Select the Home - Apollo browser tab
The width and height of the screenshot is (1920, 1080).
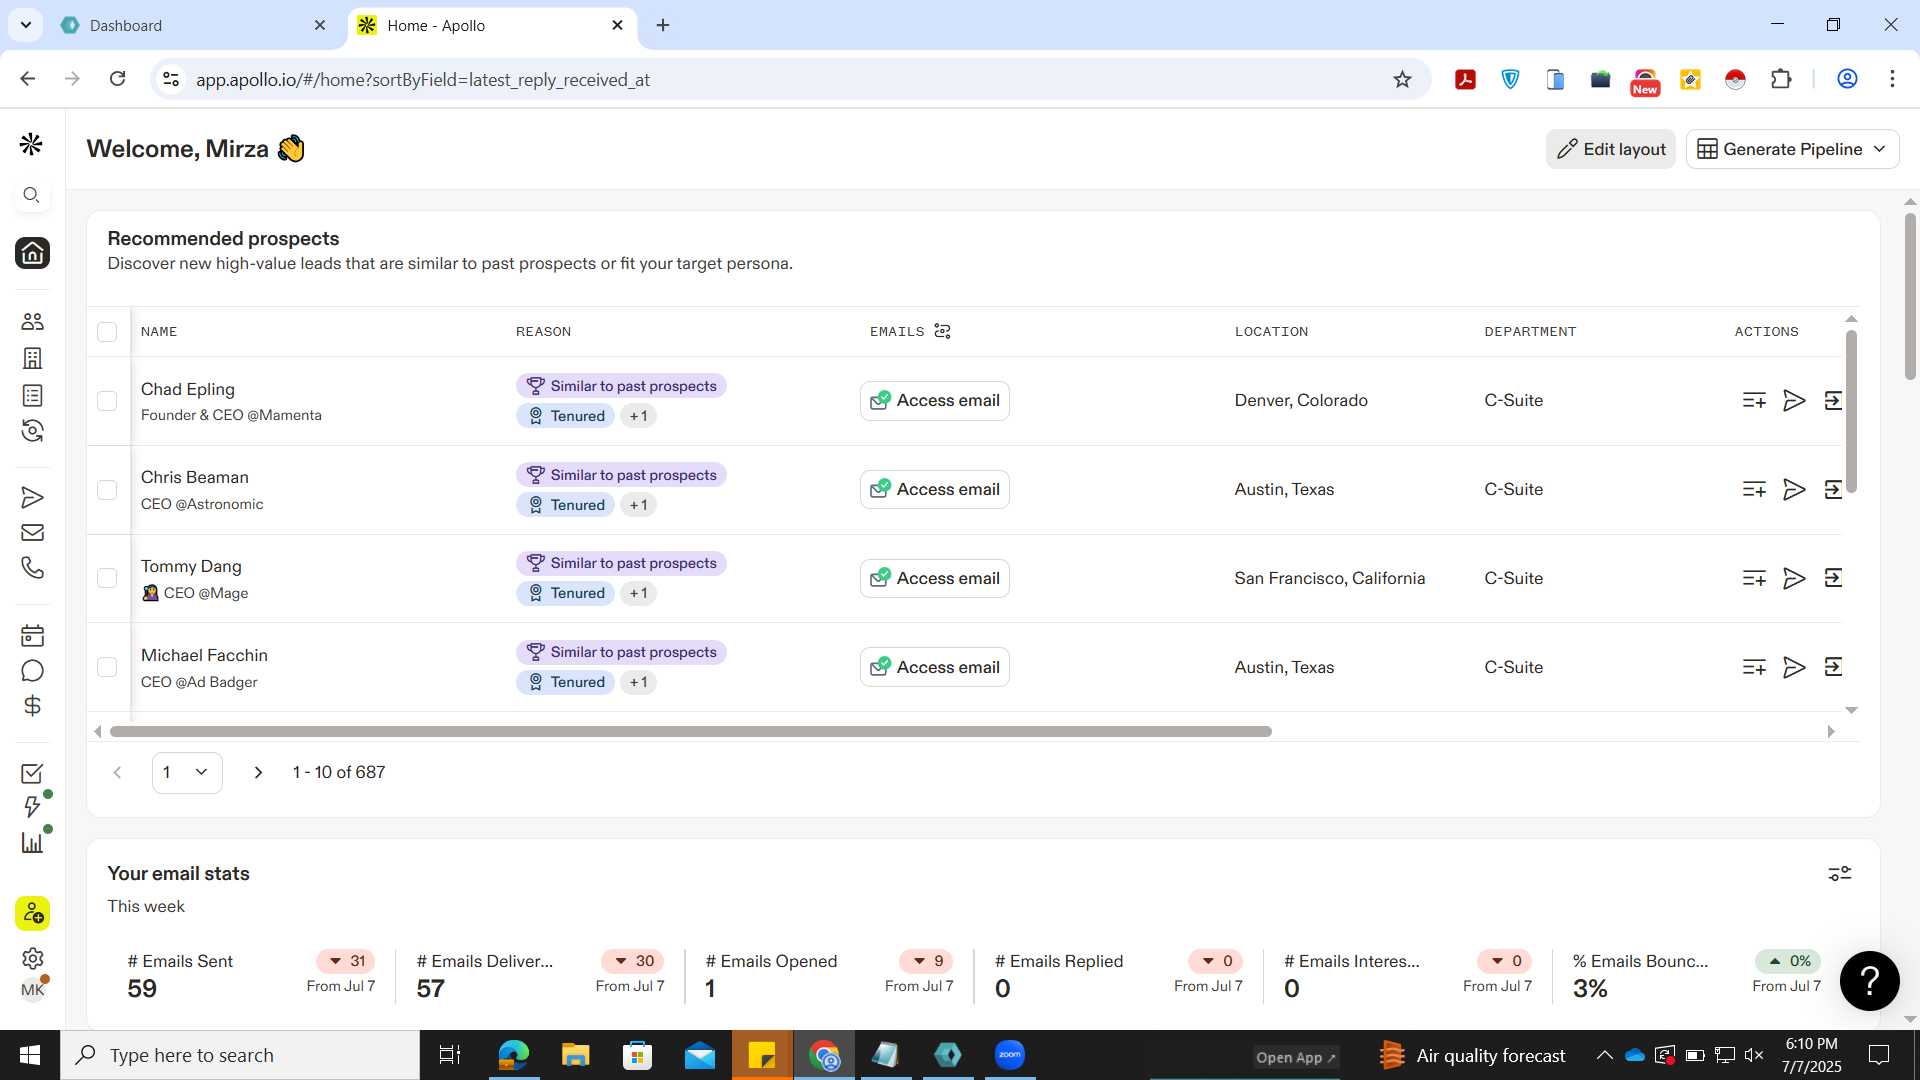[493, 25]
